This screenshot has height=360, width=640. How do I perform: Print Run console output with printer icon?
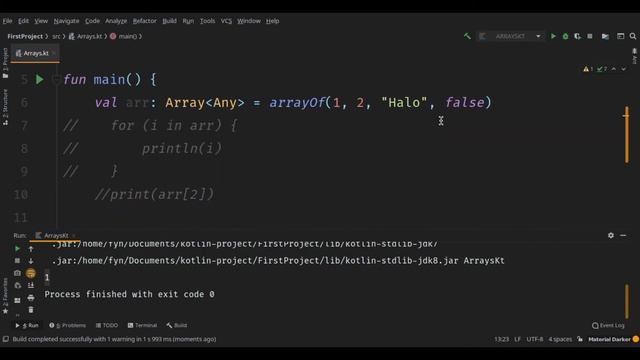click(31, 298)
